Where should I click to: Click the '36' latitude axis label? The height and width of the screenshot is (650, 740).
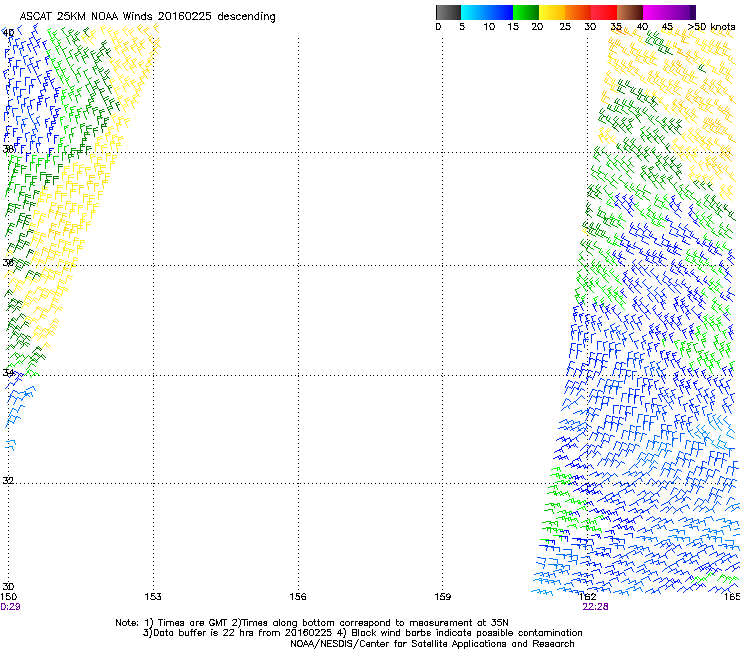tap(8, 262)
